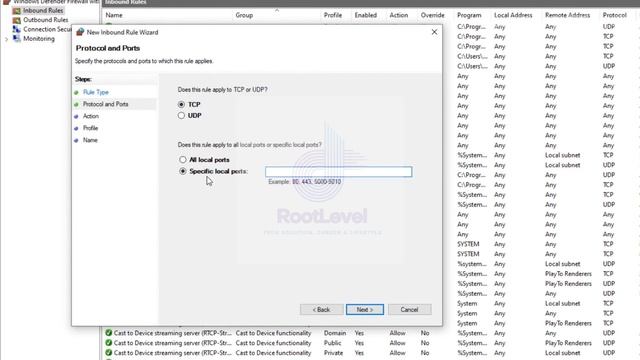The image size is (640, 360).
Task: Click the firewall wizard title bar icon
Action: coord(80,32)
